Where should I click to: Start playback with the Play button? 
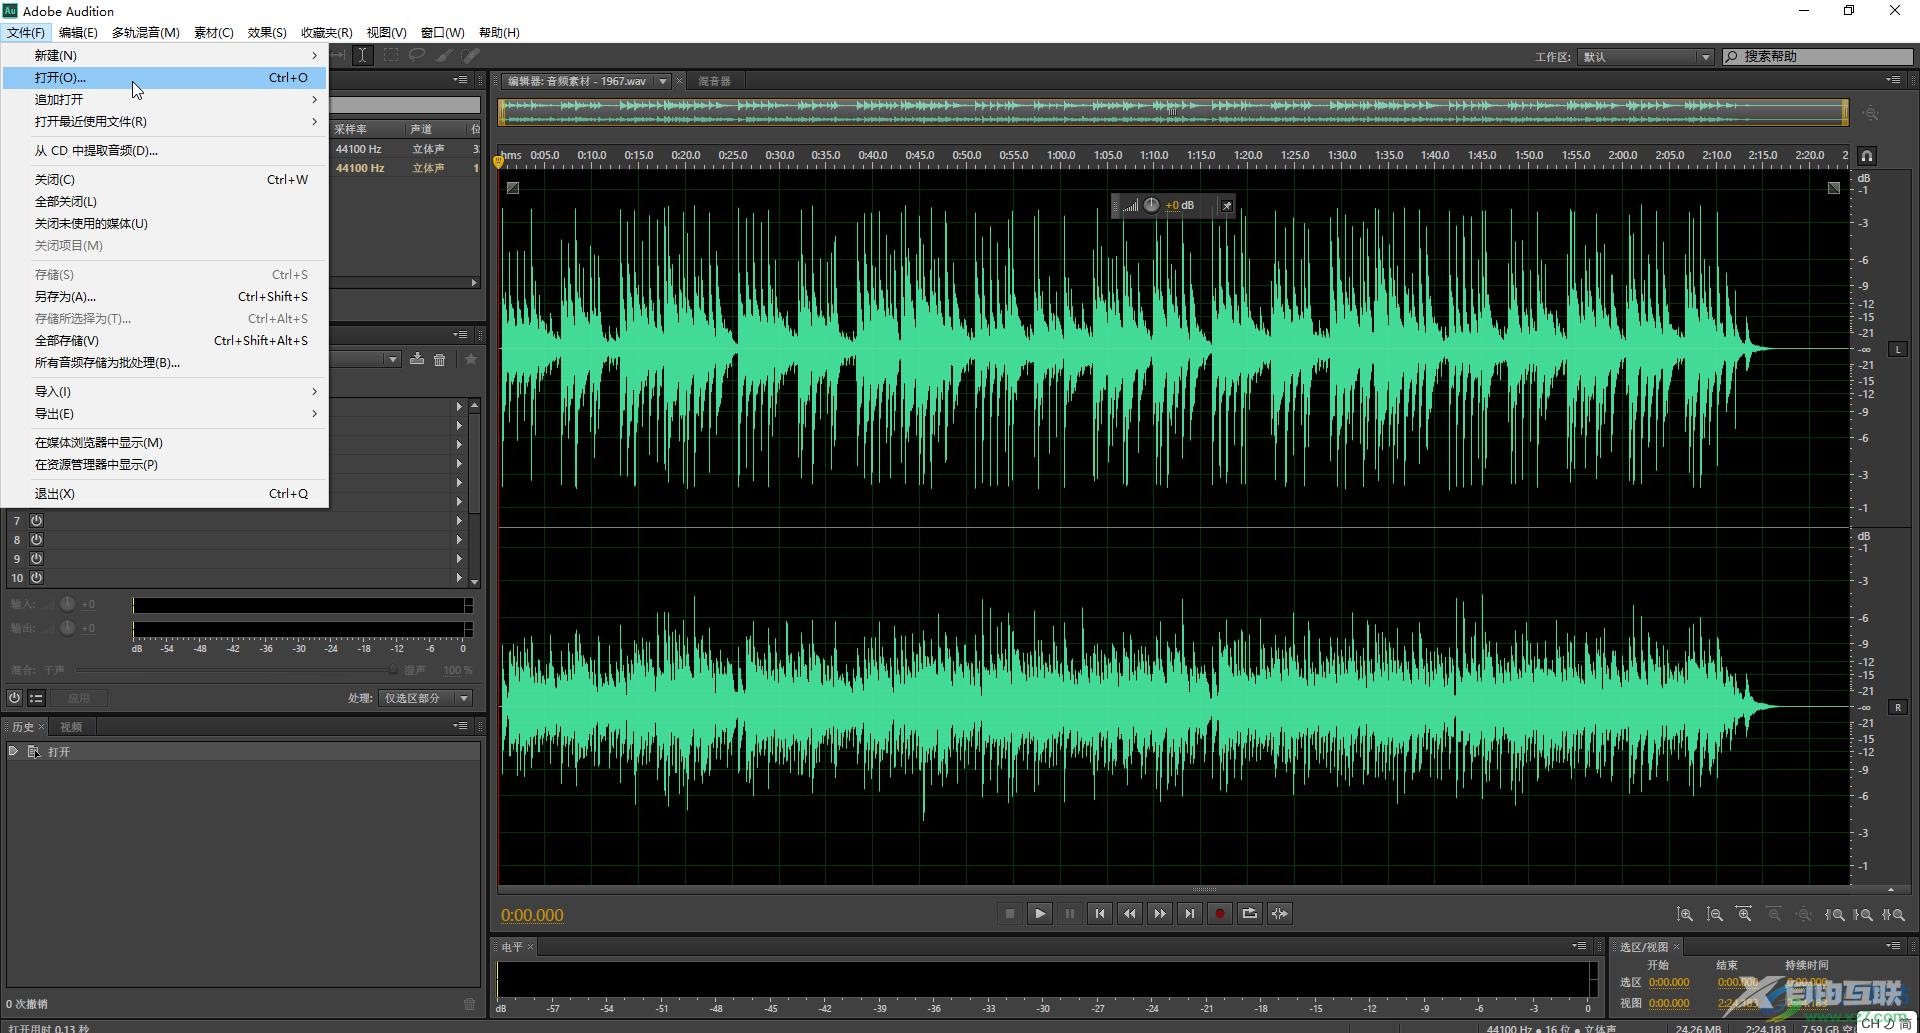1040,913
